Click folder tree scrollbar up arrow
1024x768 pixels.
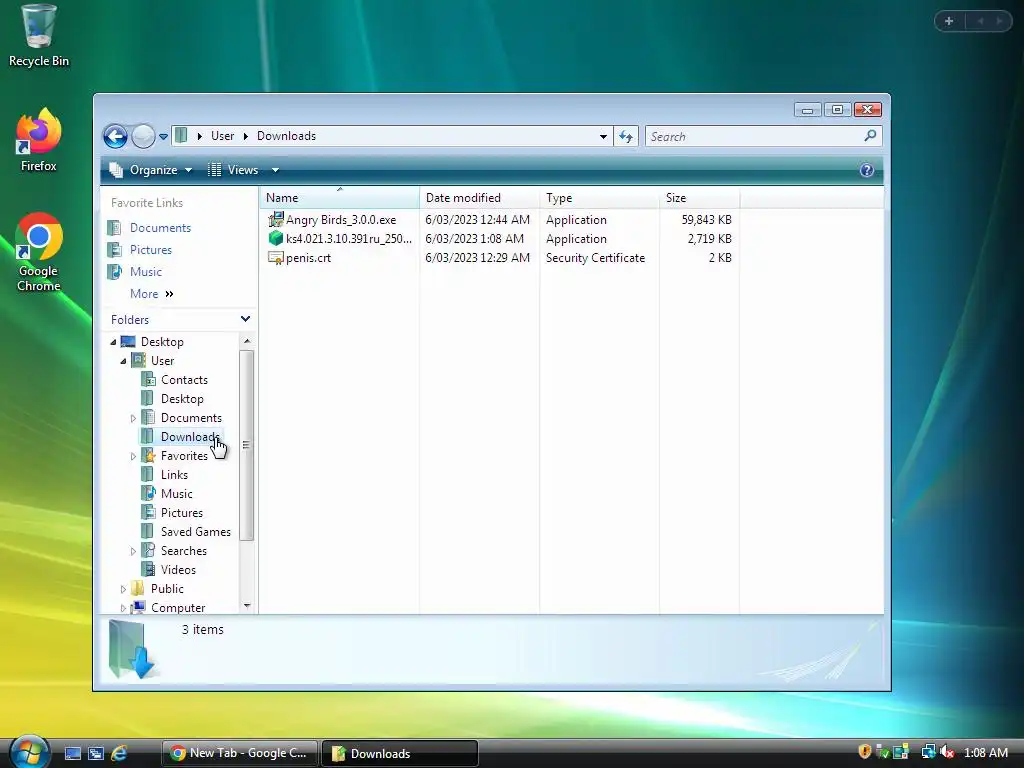point(247,341)
